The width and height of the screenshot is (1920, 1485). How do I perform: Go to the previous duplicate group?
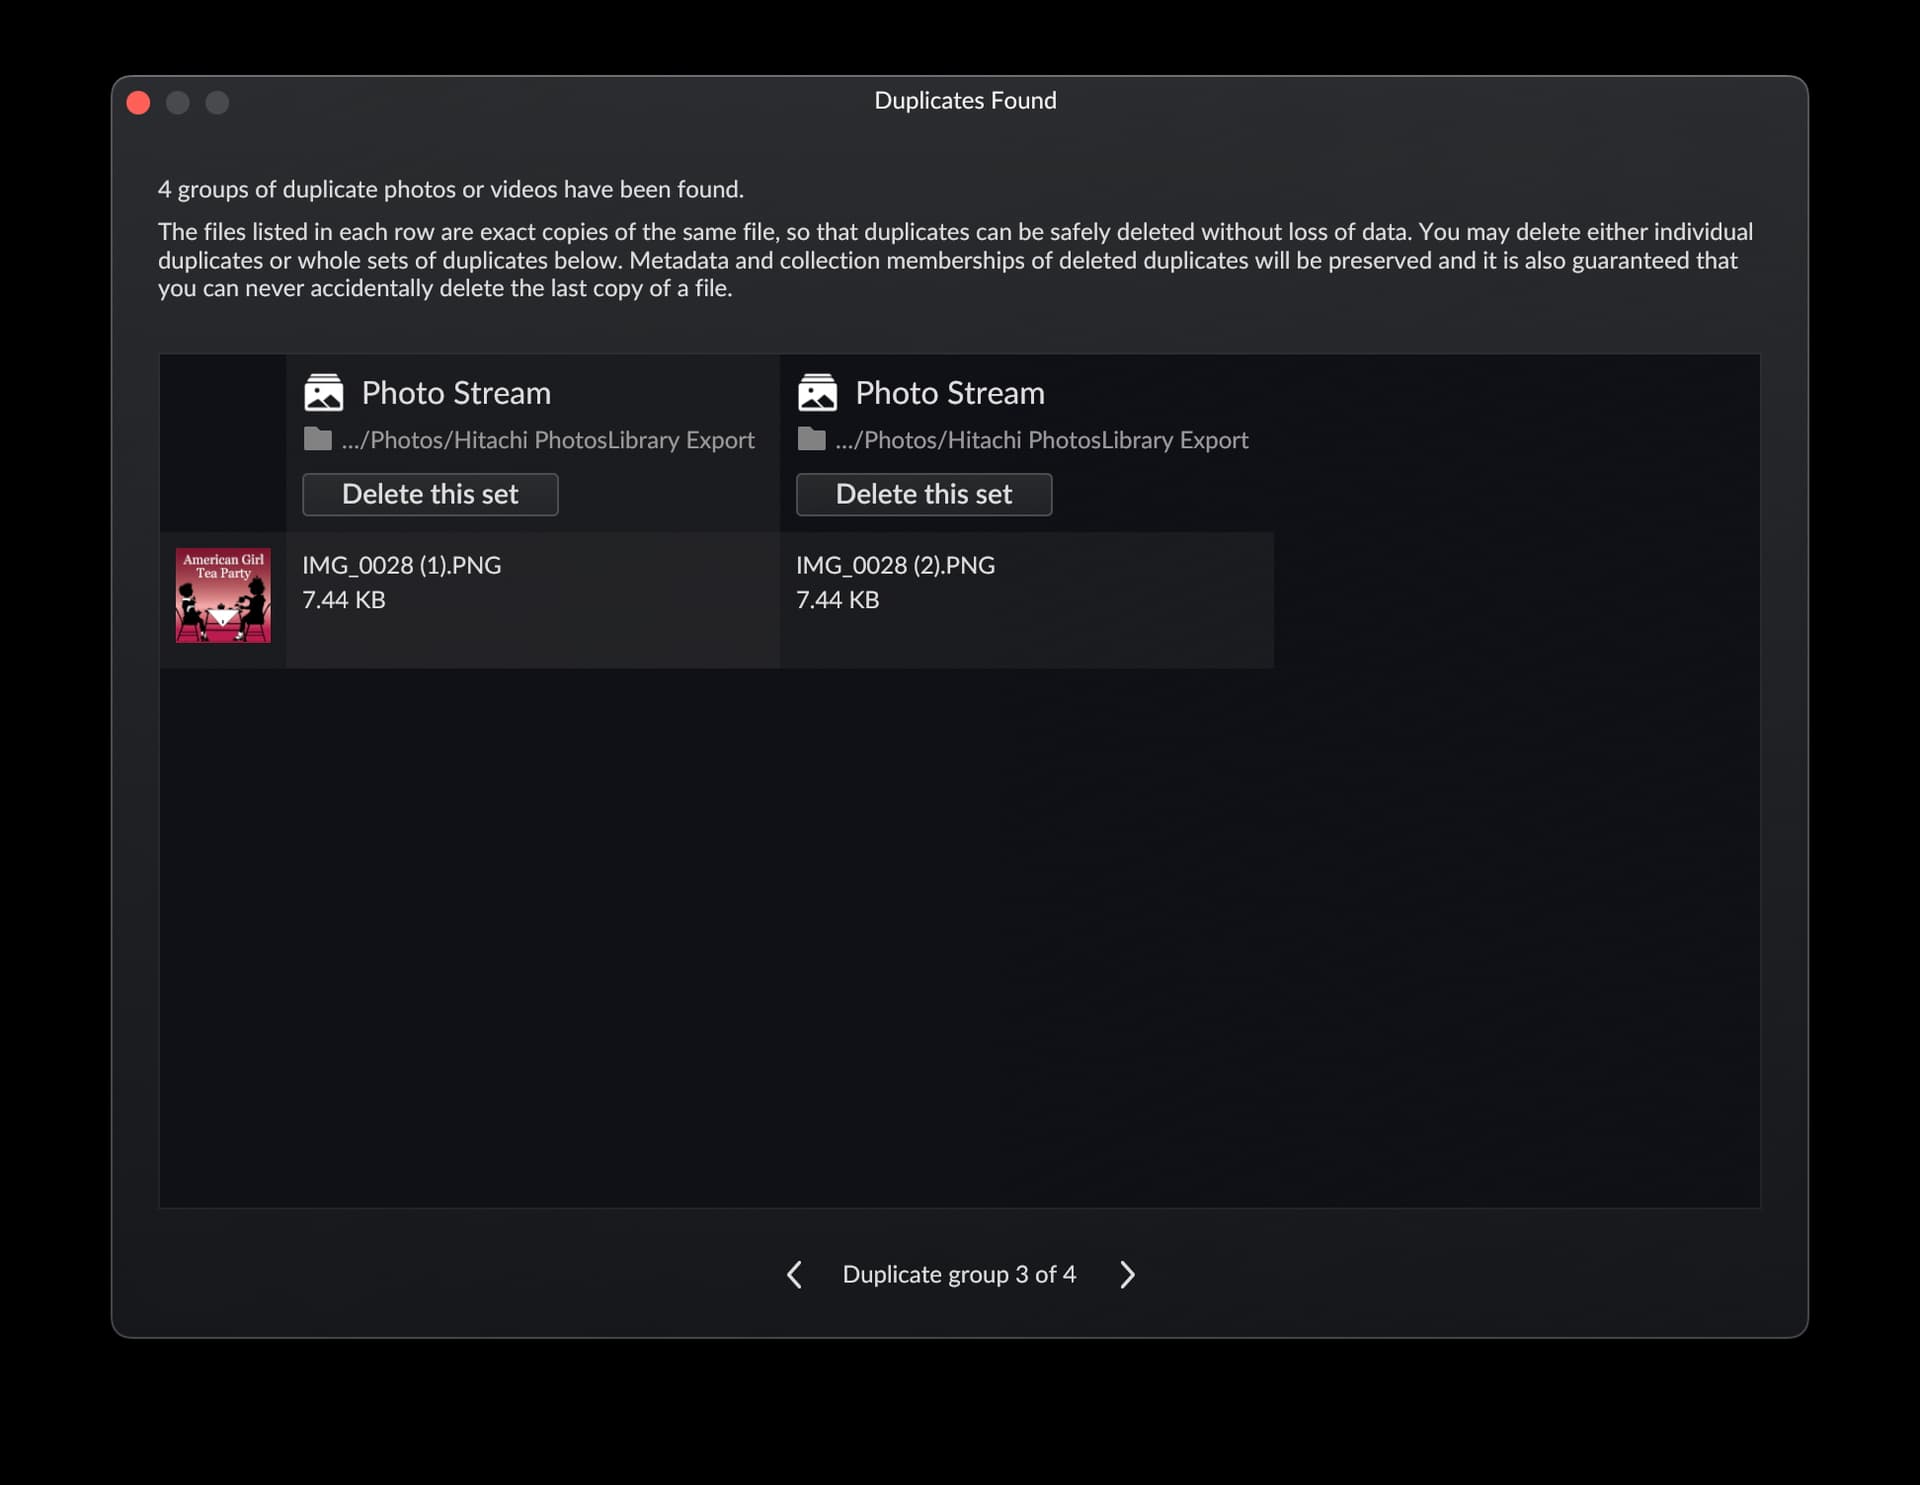(x=794, y=1274)
